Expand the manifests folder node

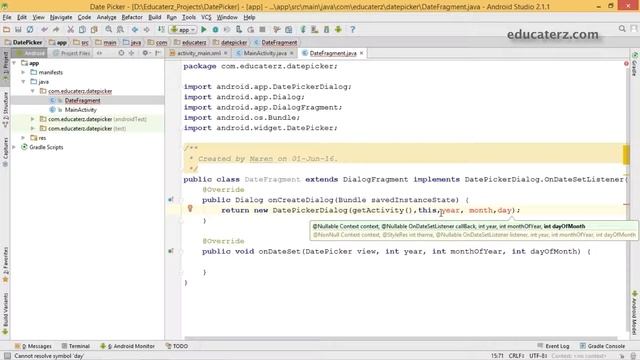pos(23,72)
